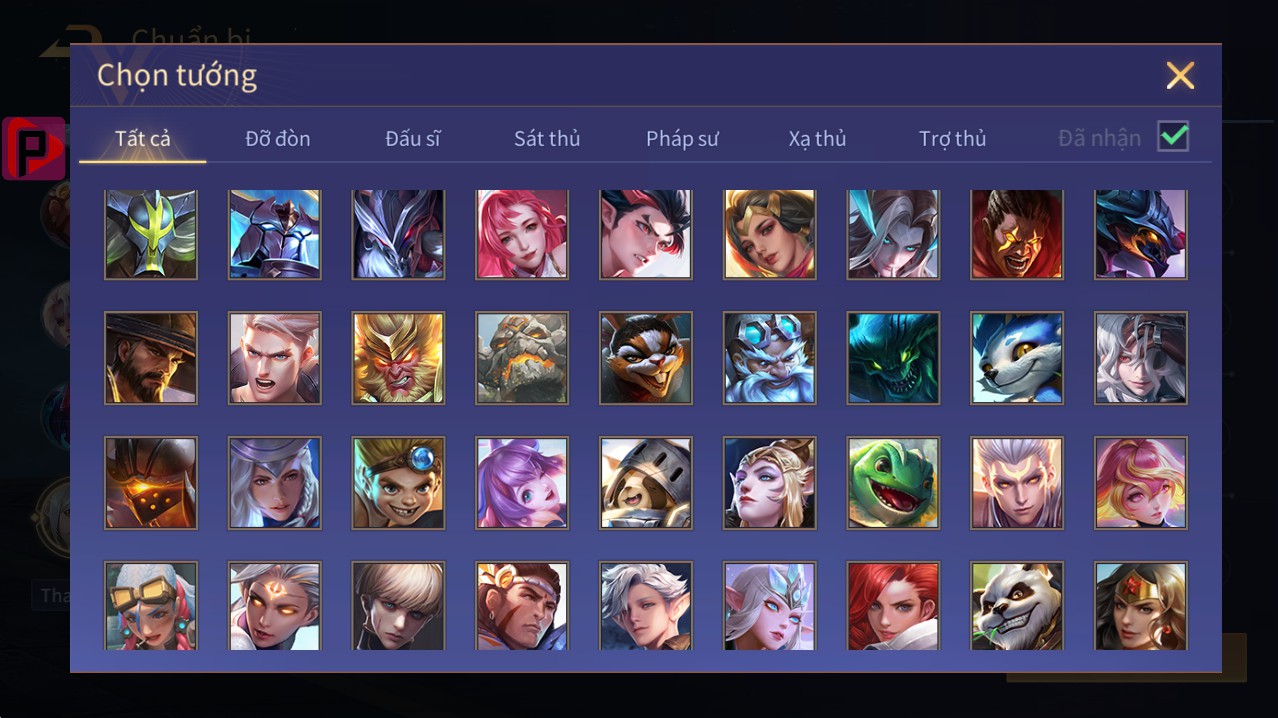Screen dimensions: 1278x718
Task: Pick the blue wolf hero portrait
Action: (x=1017, y=358)
